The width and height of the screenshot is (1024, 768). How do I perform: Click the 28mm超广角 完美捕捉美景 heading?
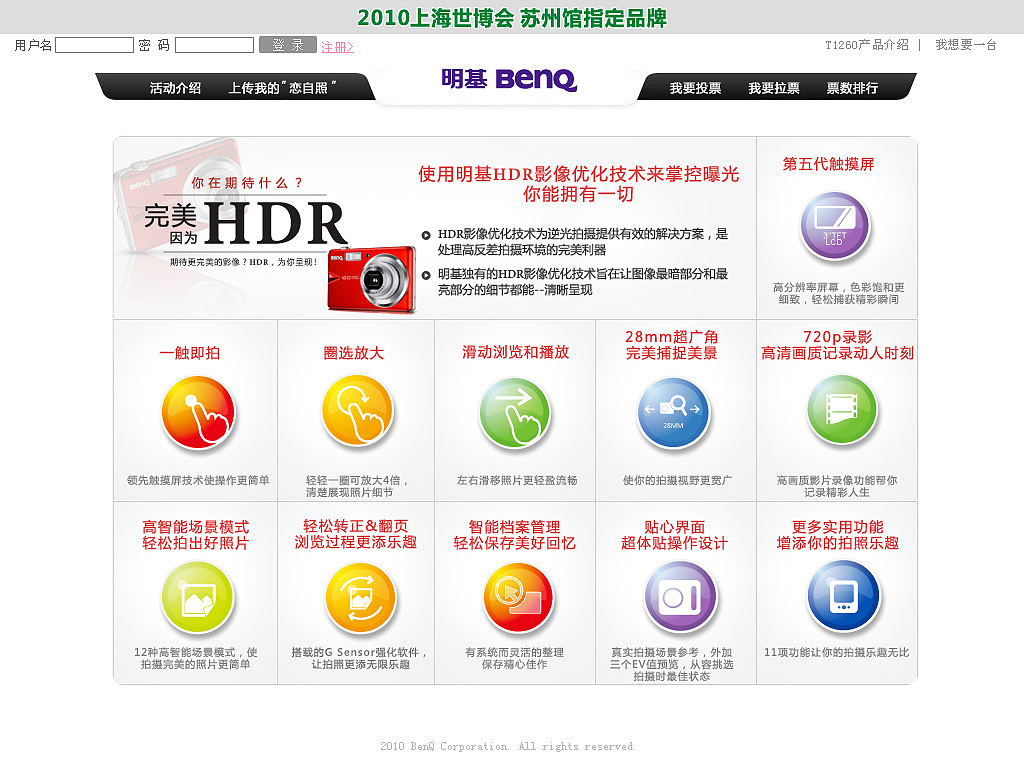[x=671, y=345]
